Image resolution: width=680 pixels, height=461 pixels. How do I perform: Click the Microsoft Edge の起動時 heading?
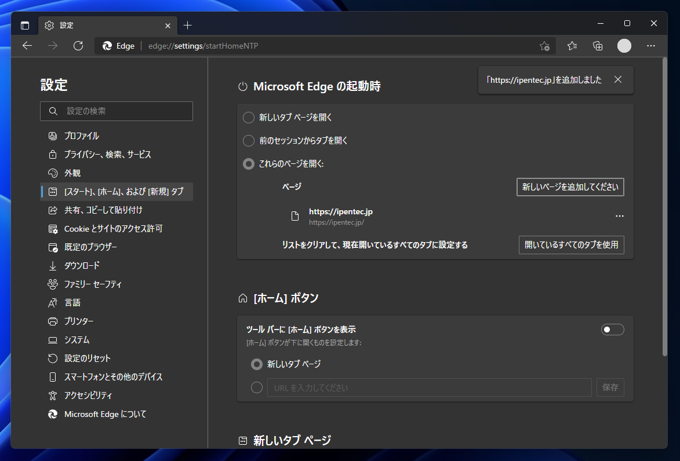(x=317, y=86)
